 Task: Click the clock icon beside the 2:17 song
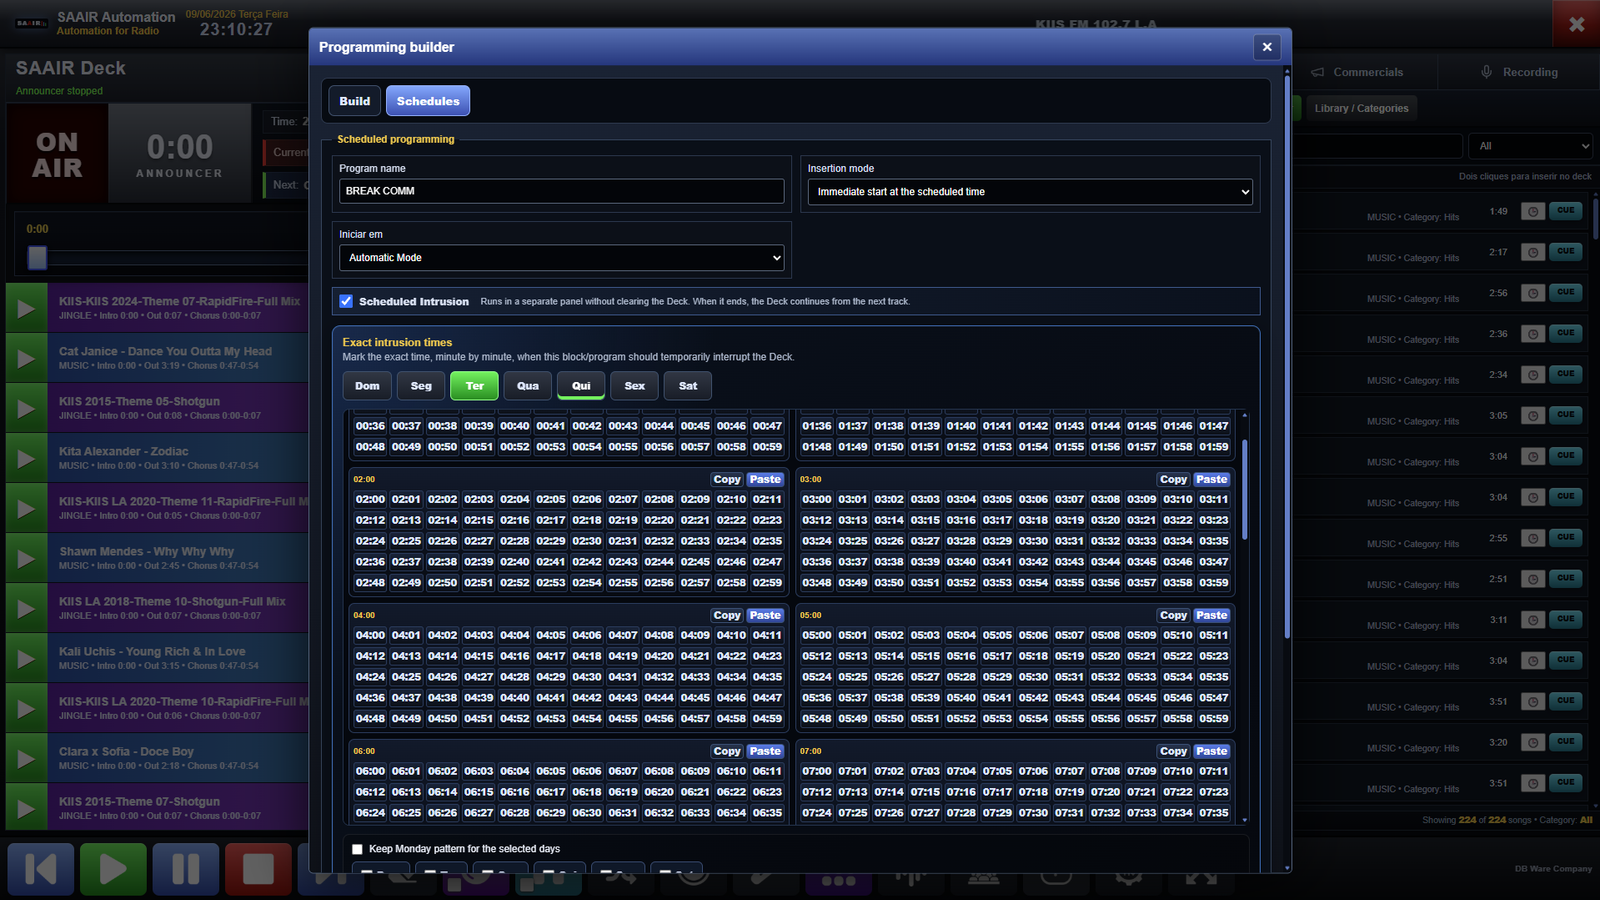coord(1532,252)
